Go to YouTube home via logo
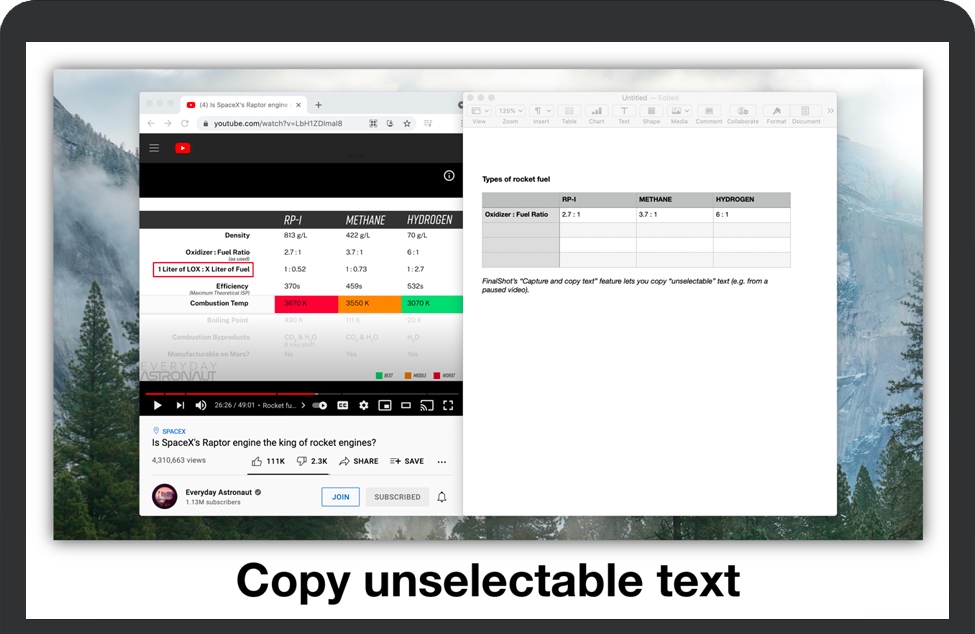Viewport: 975px width, 634px height. tap(182, 148)
